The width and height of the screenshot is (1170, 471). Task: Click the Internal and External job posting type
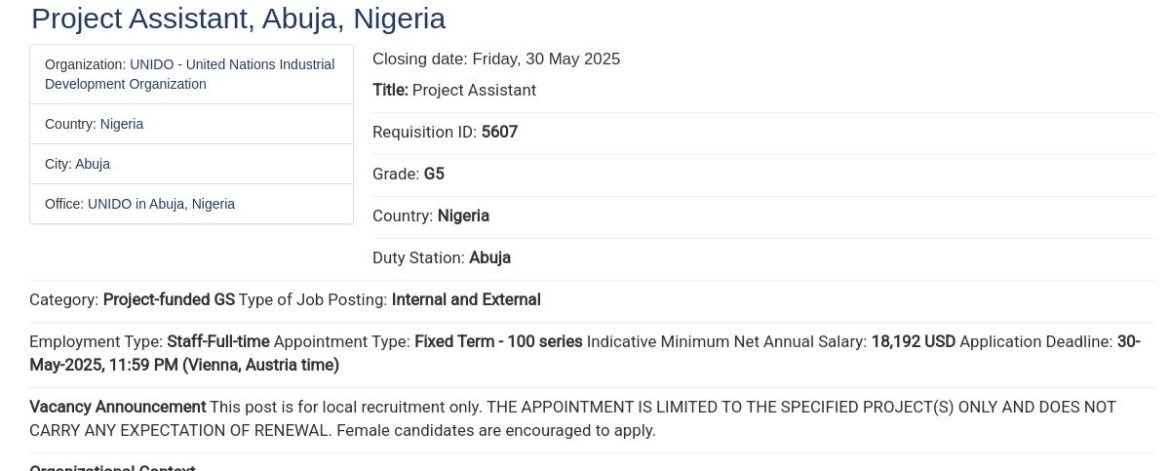click(x=466, y=300)
